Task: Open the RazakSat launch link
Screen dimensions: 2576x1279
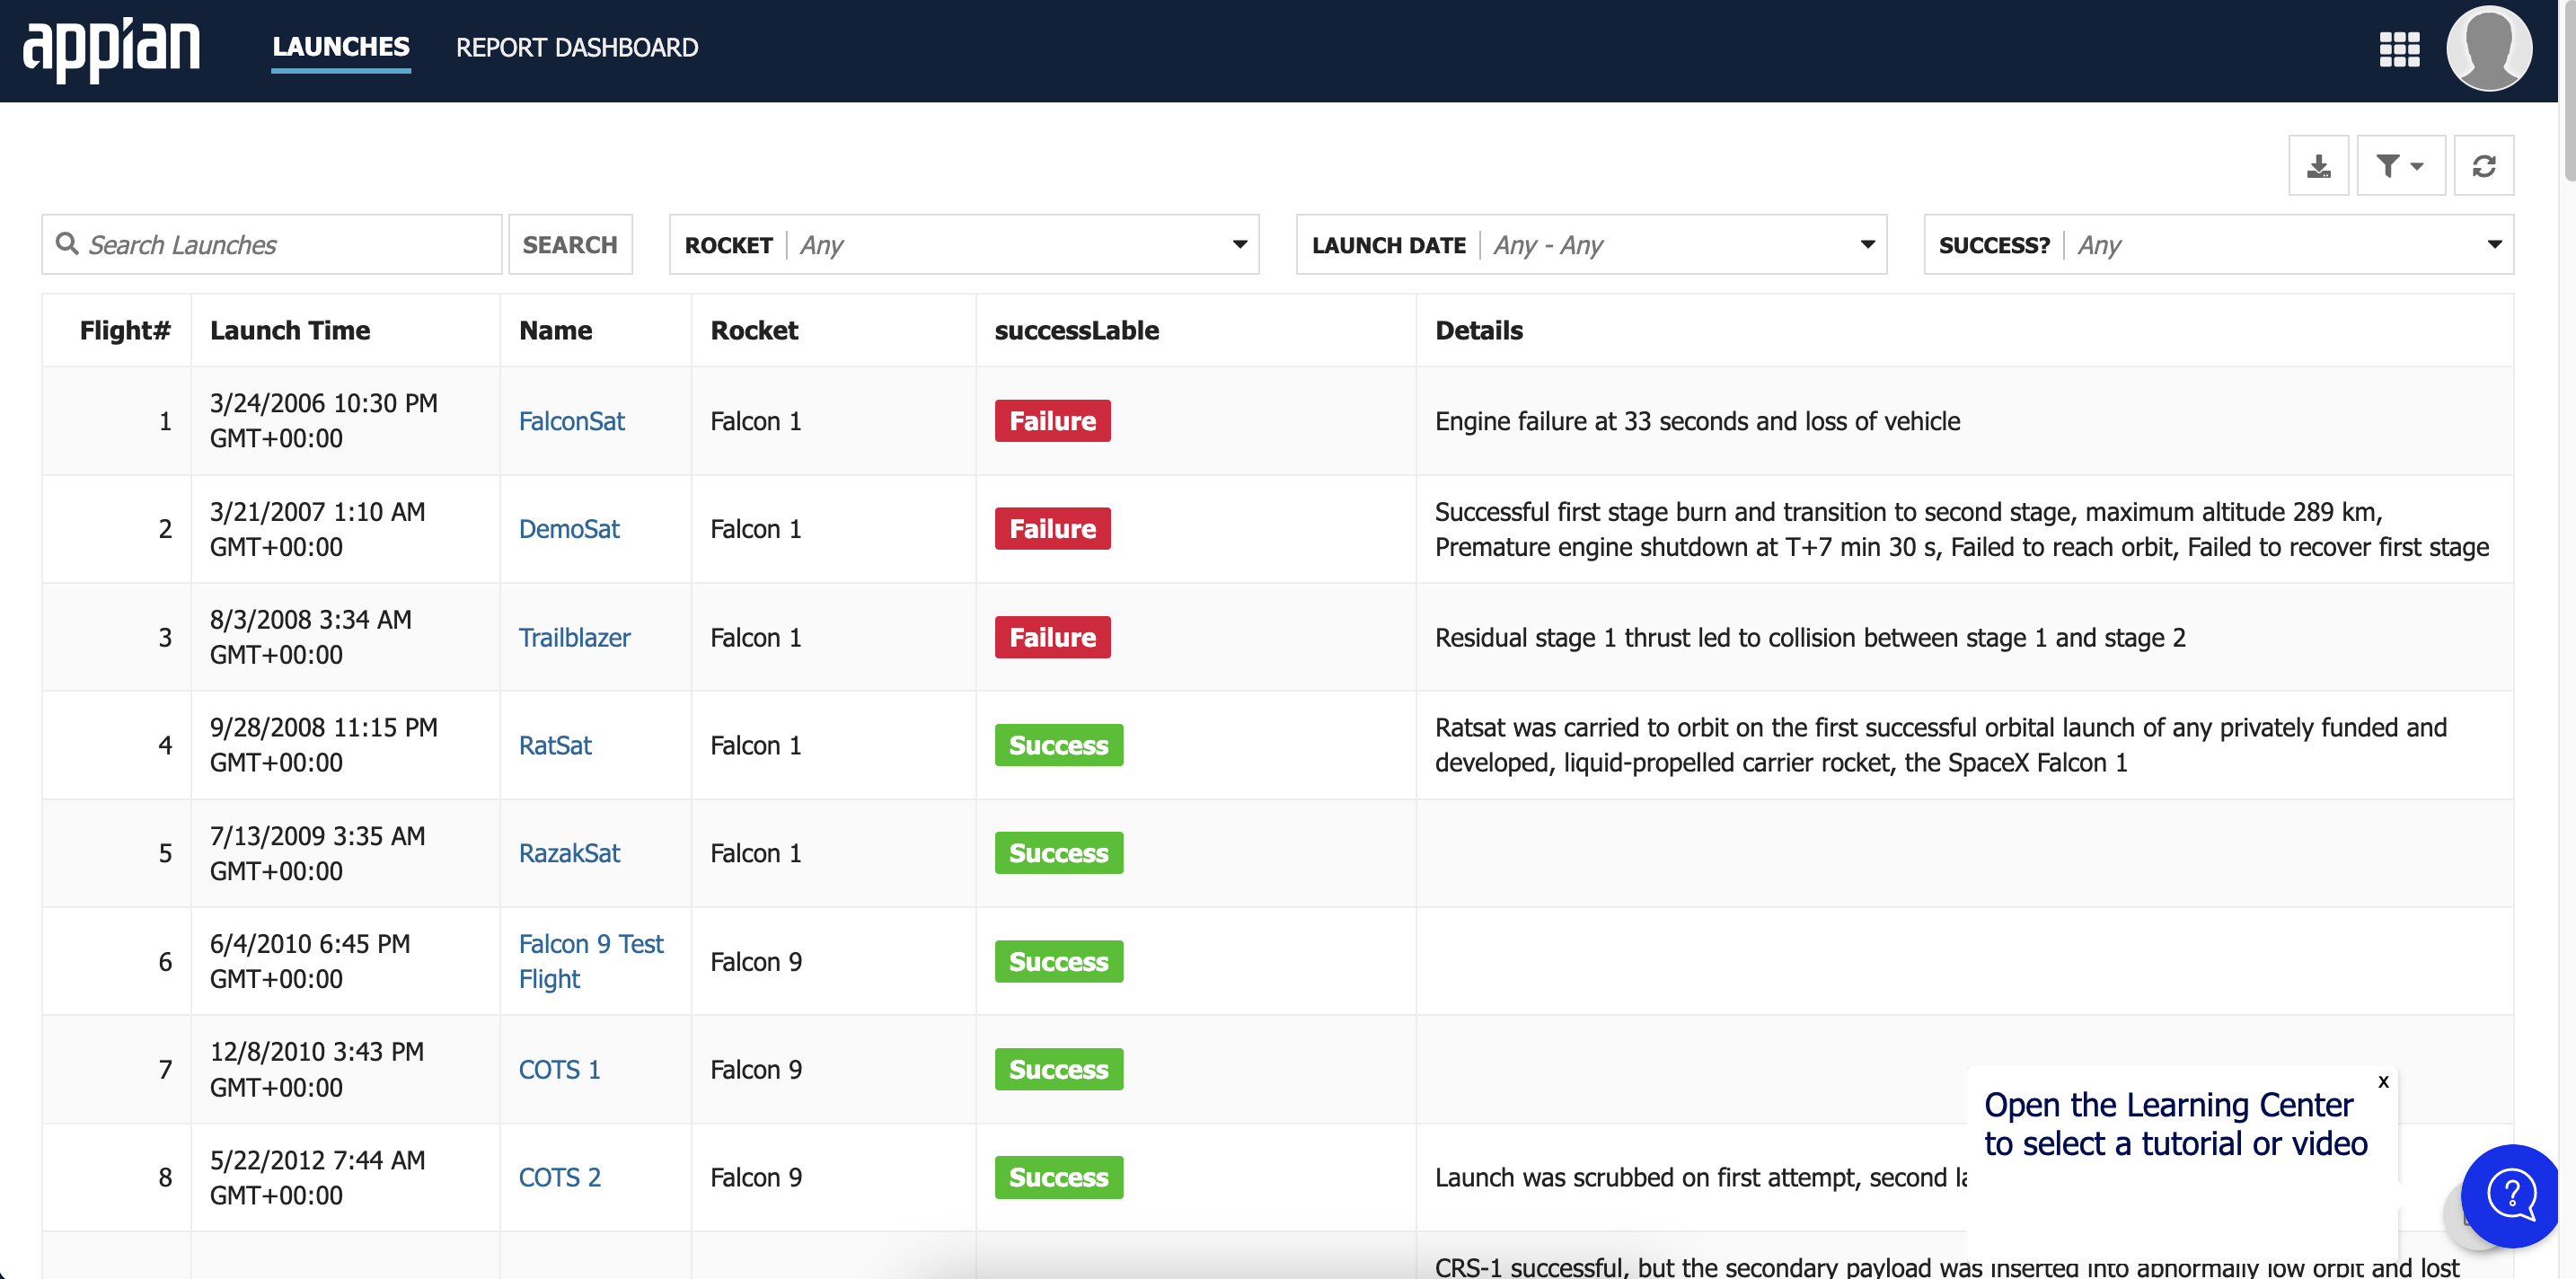Action: pyautogui.click(x=569, y=853)
